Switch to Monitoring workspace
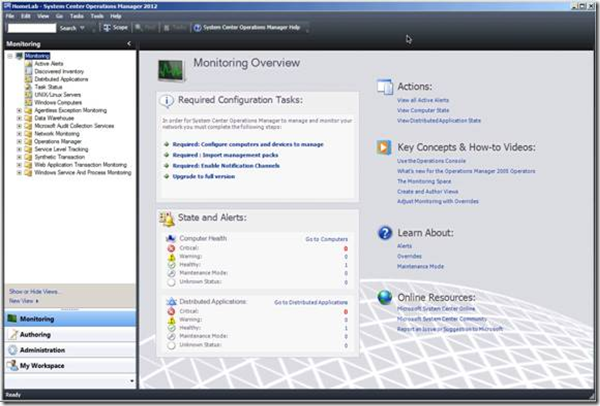This screenshot has width=600, height=406. coord(70,319)
